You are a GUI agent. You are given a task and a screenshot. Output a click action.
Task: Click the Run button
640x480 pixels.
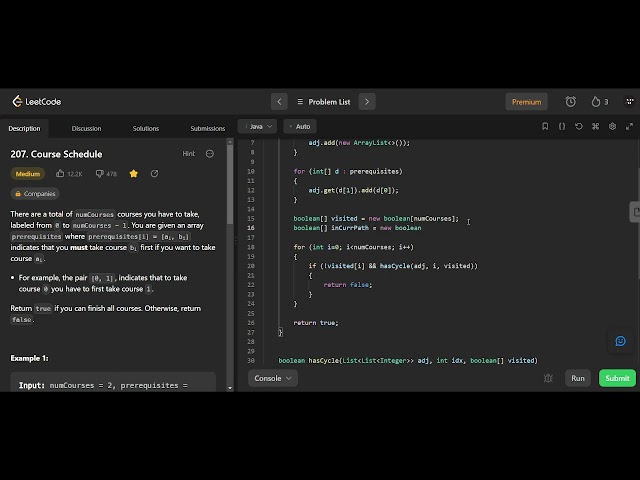coord(578,378)
